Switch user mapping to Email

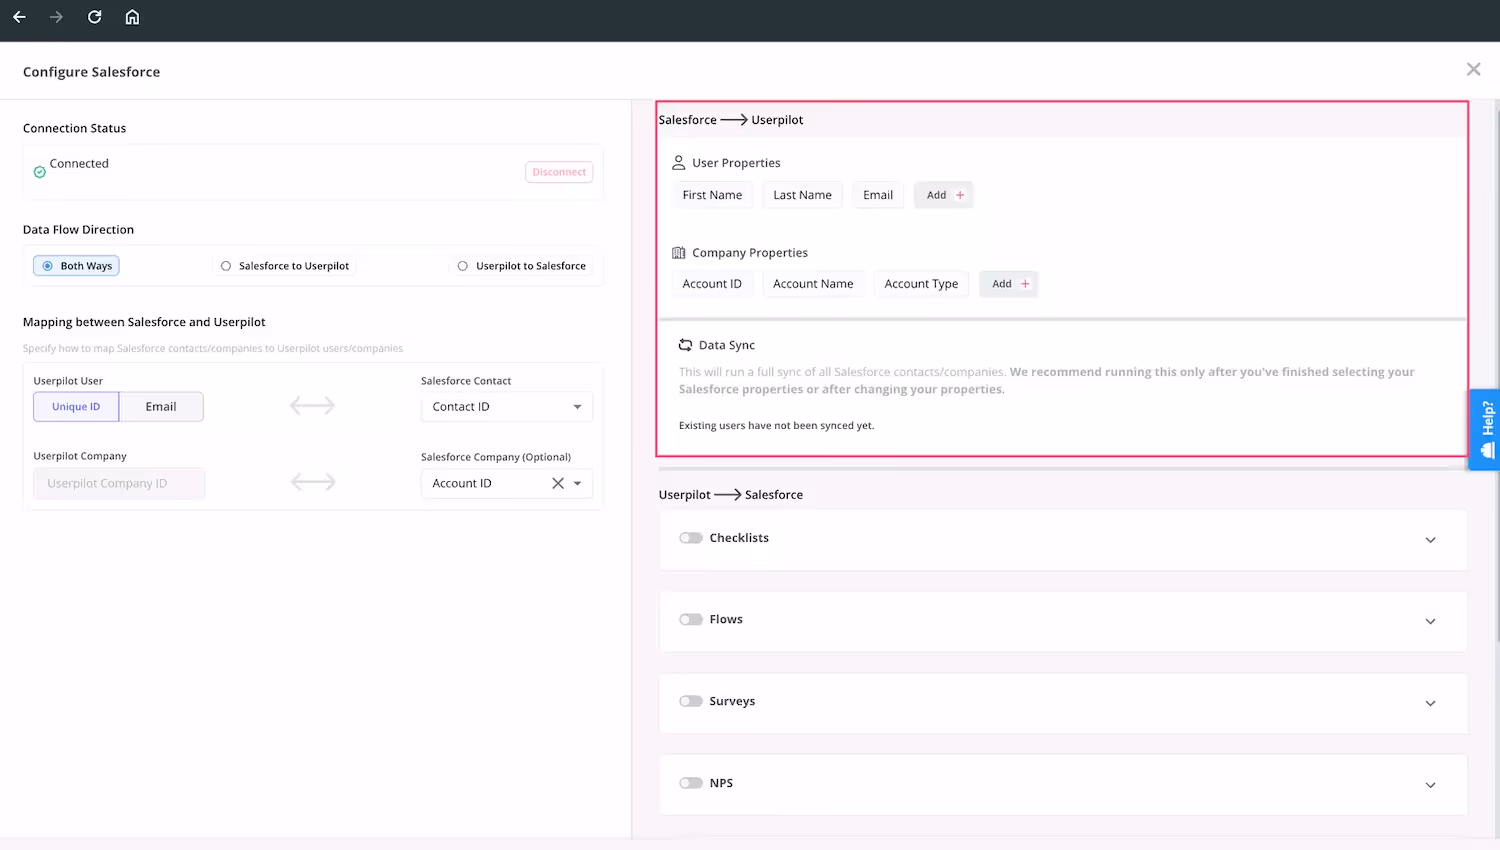161,407
